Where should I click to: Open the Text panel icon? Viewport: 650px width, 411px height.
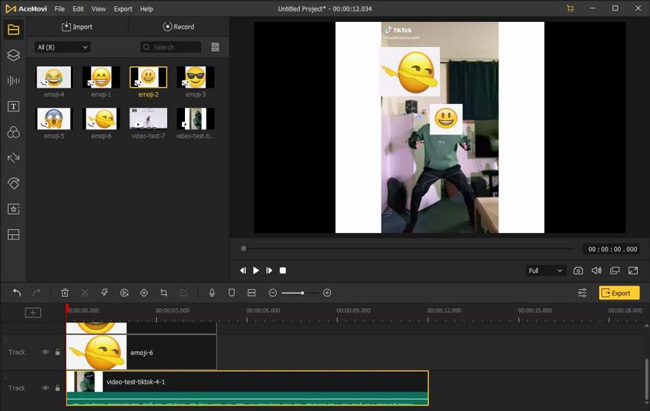13,107
